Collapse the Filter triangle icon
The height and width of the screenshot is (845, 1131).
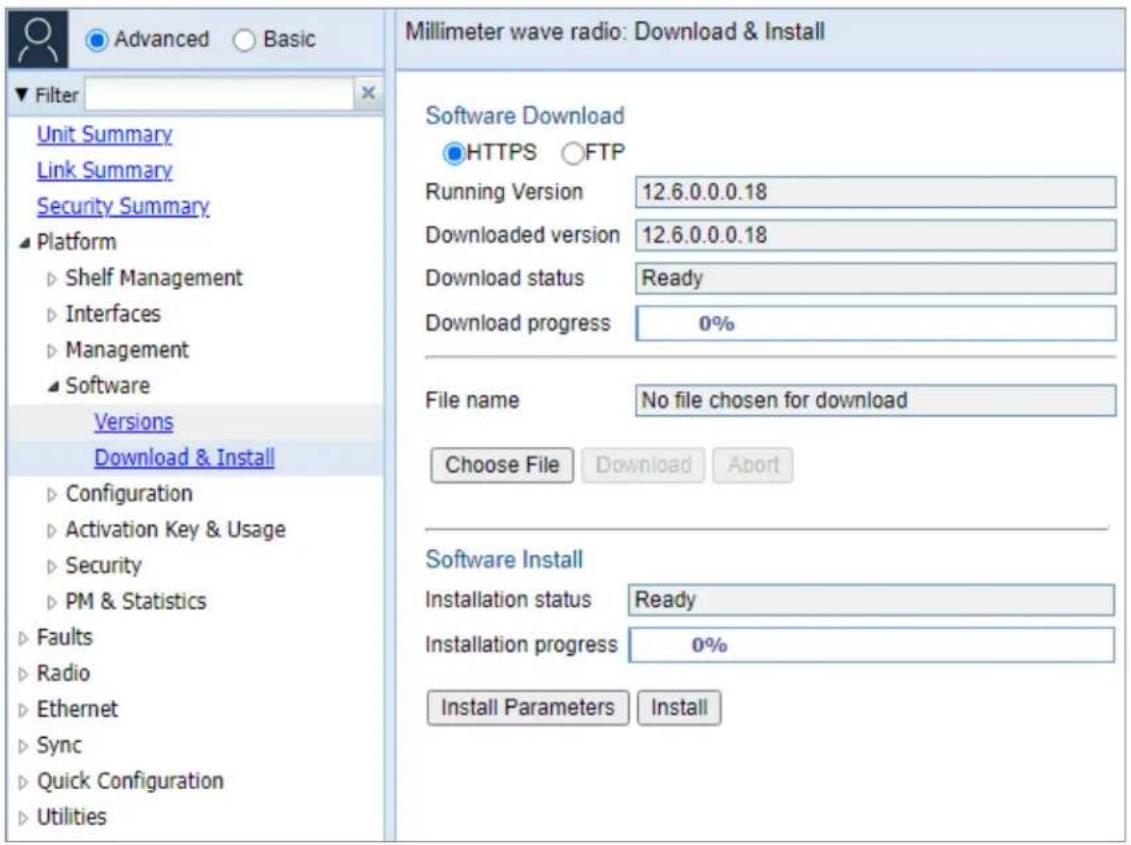22,95
